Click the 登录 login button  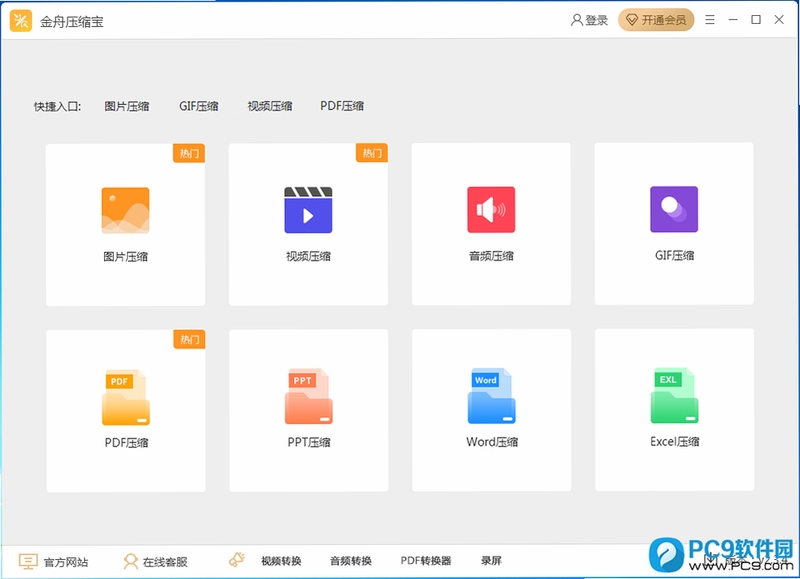pos(589,20)
